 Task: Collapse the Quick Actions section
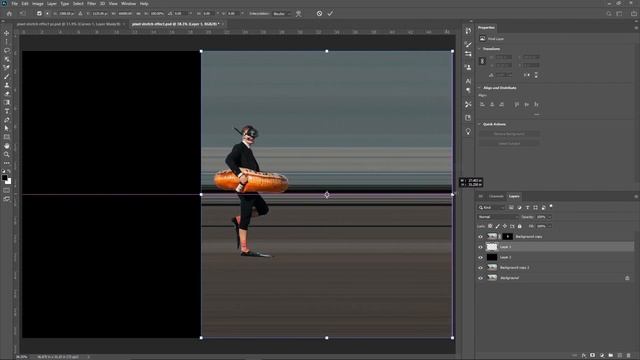tap(479, 124)
